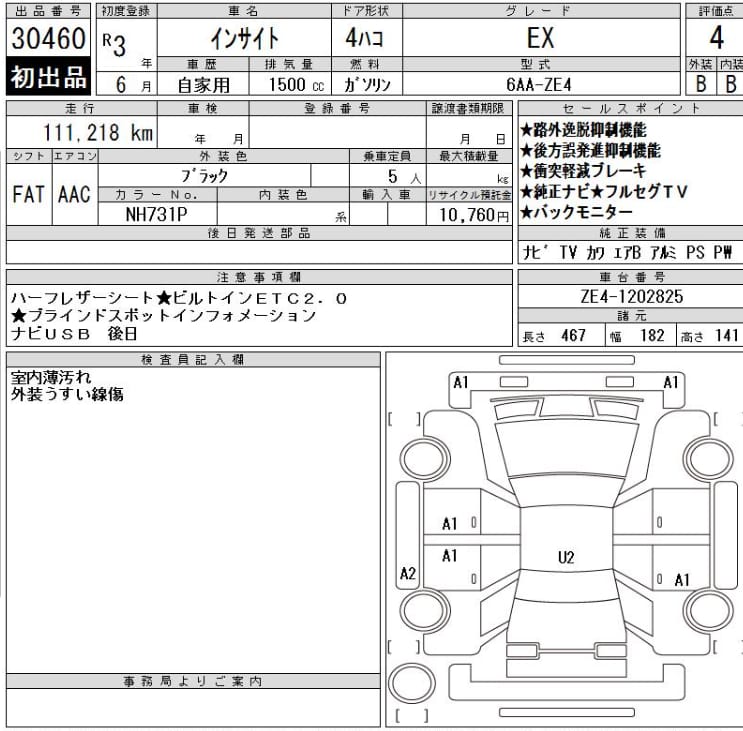This screenshot has width=743, height=731.
Task: Select the mileage 111,218 km
Action: (98, 133)
